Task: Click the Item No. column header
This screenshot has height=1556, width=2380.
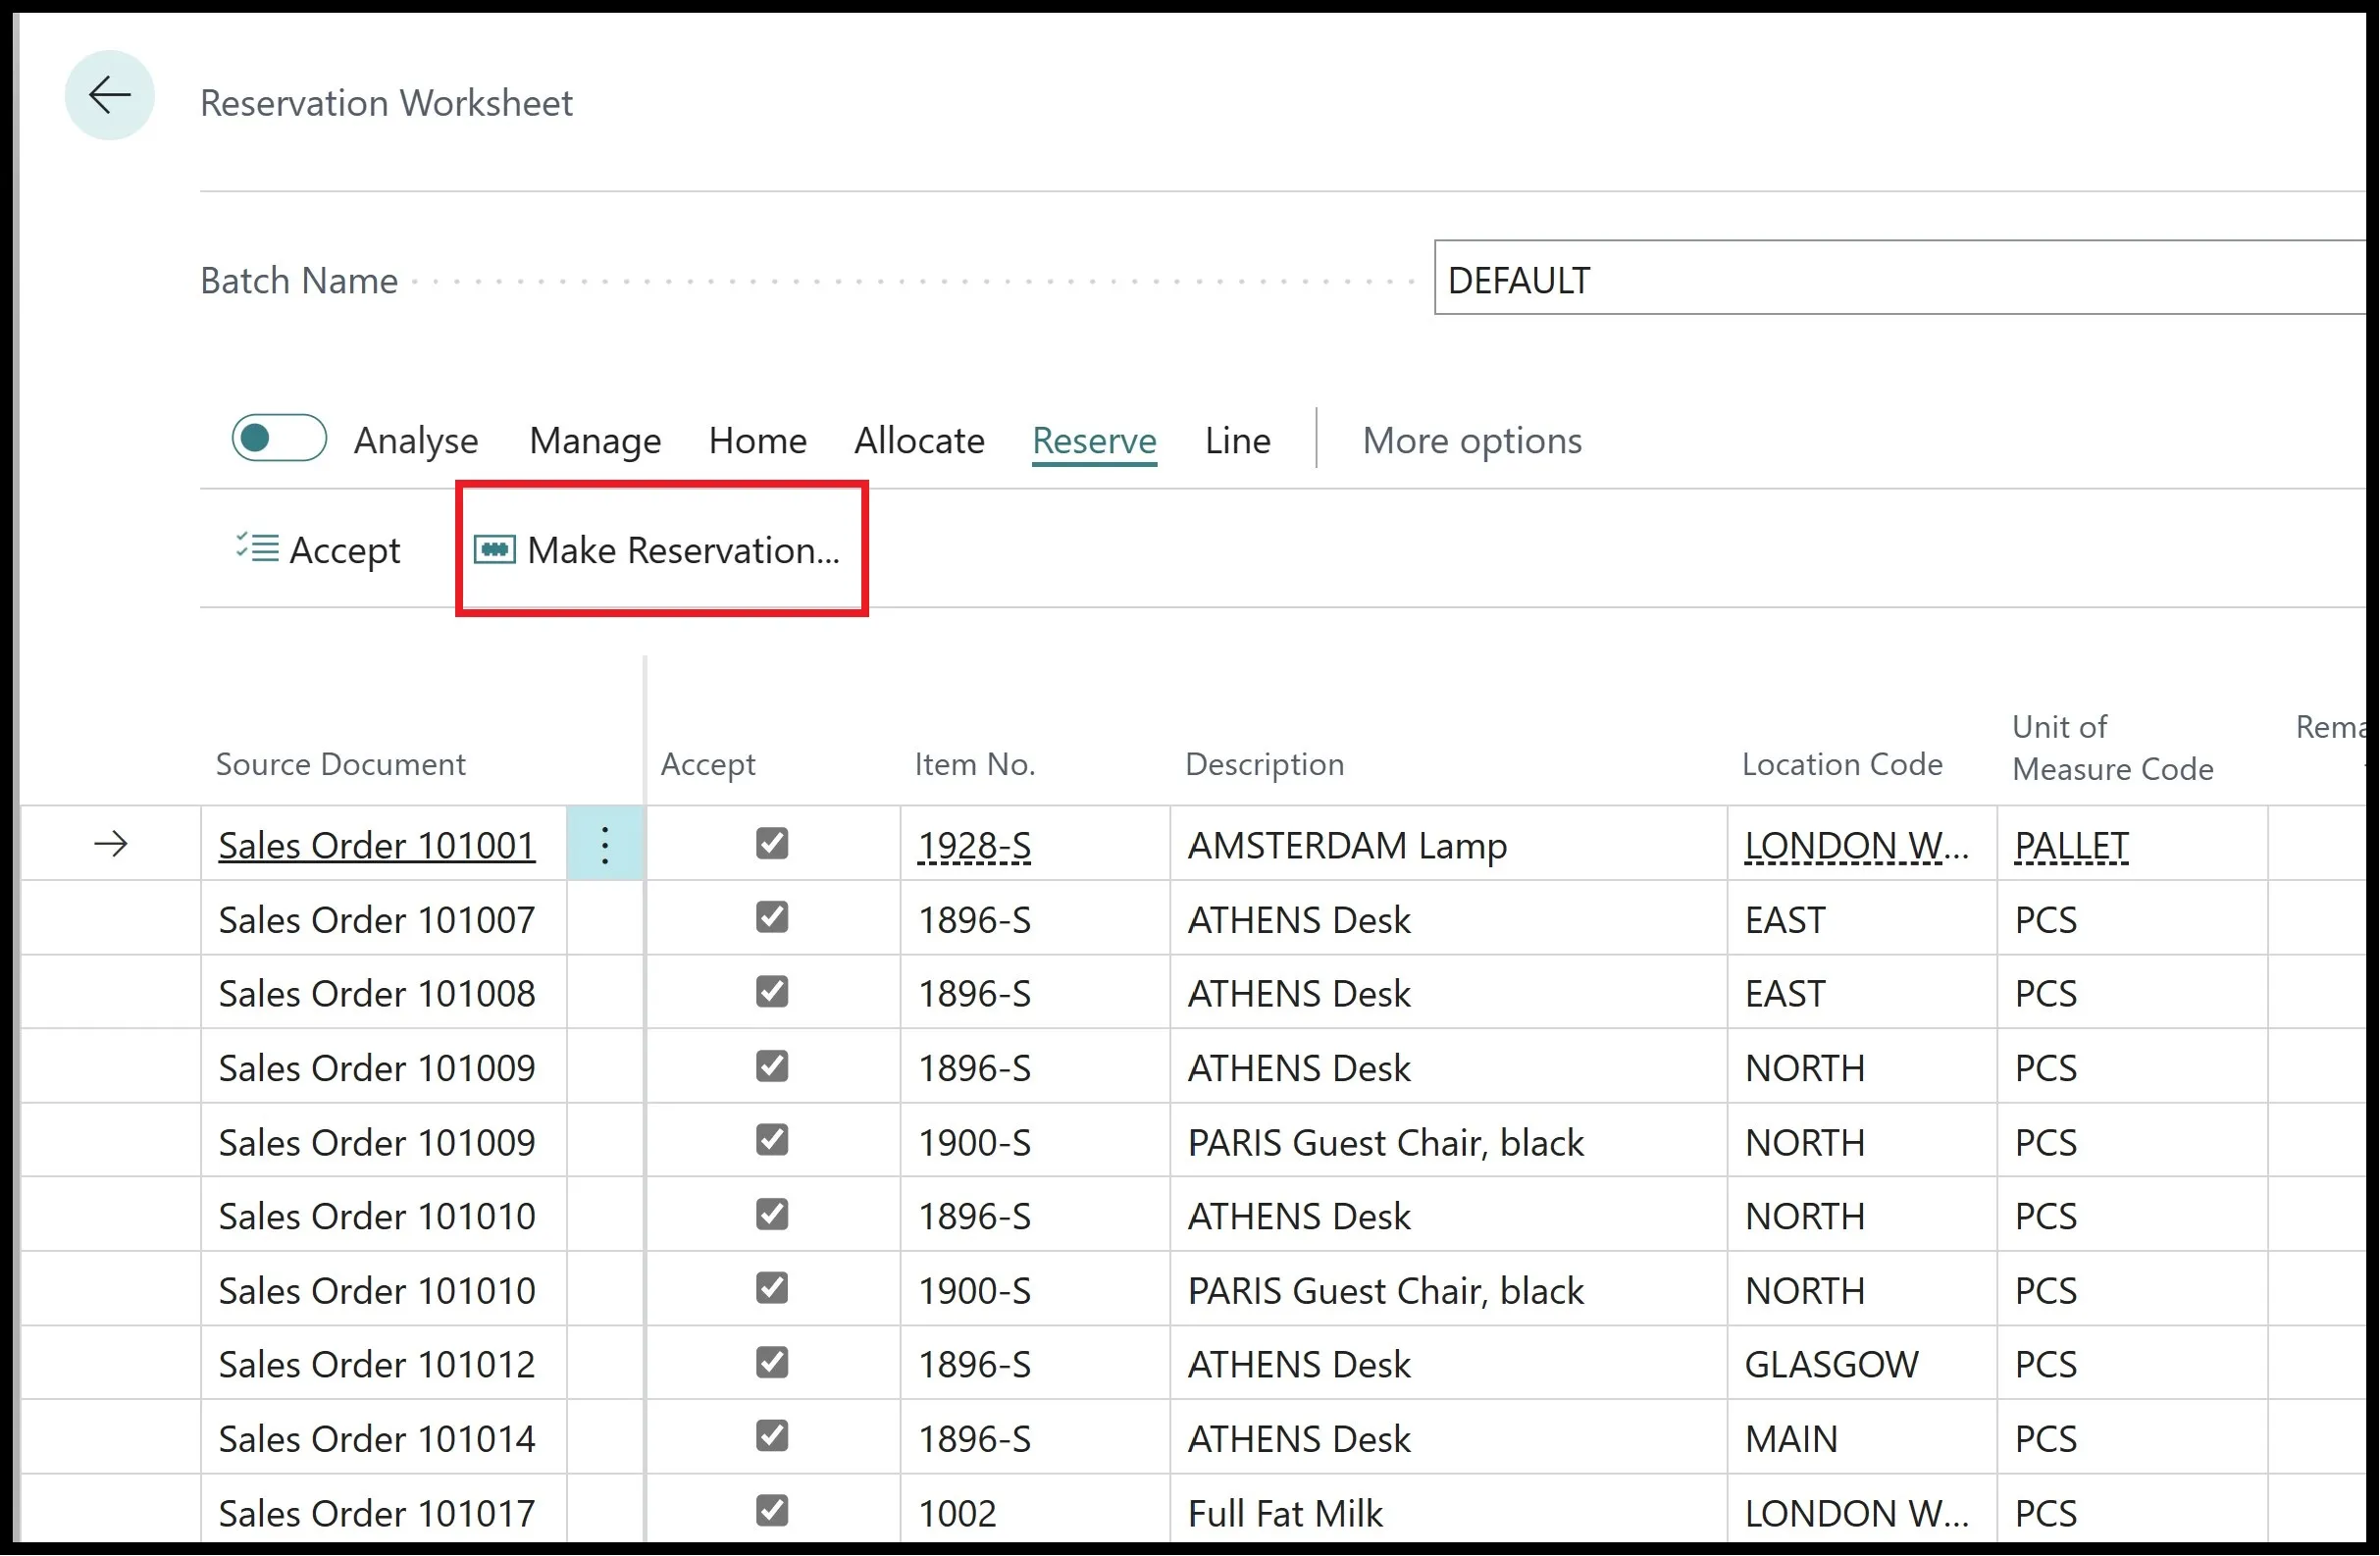Action: point(975,764)
